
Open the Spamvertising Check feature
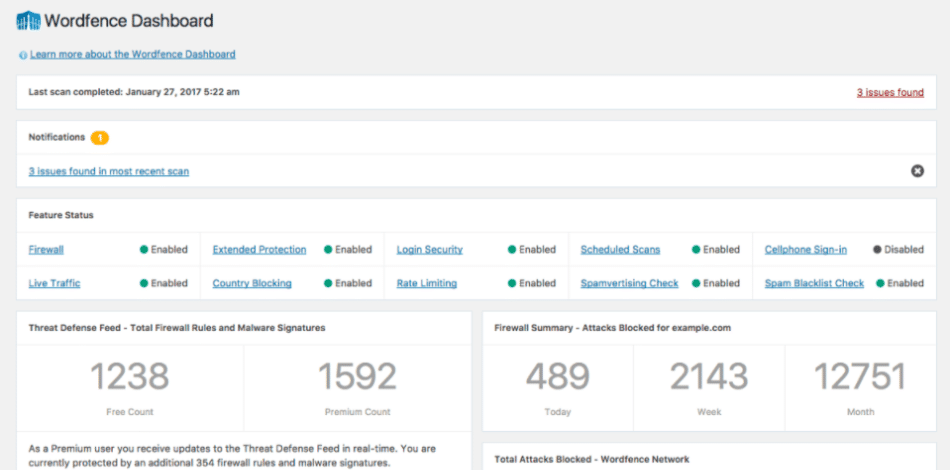(629, 283)
